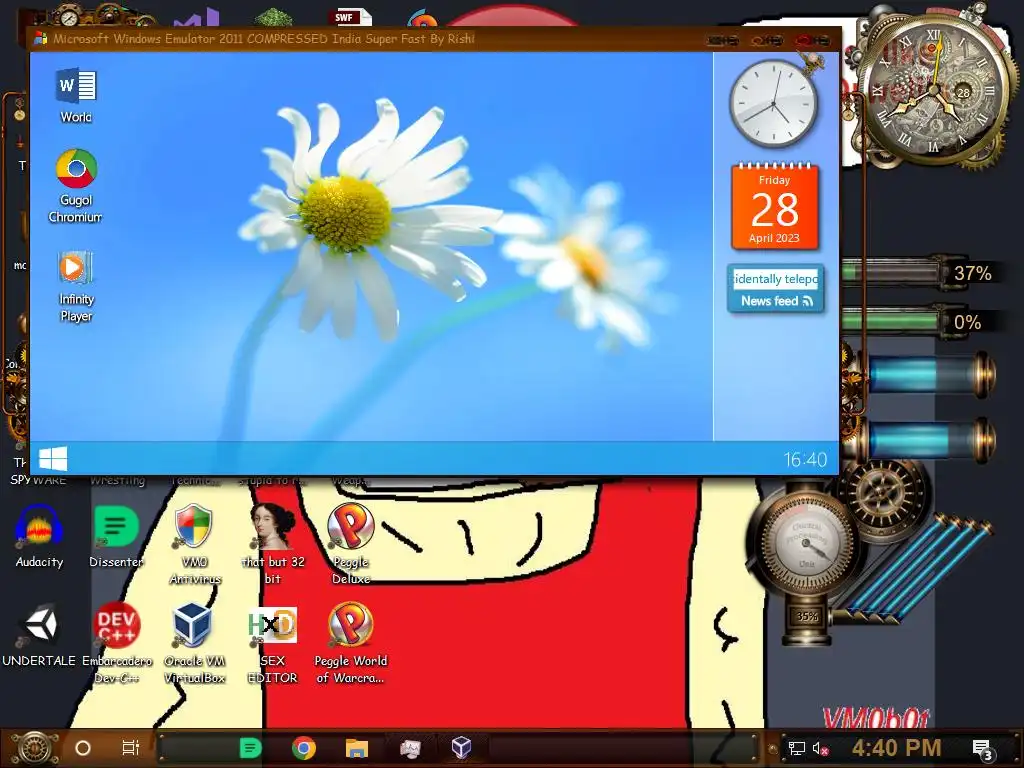The image size is (1024, 768).
Task: Open Dissenter from the taskbar
Action: pyautogui.click(x=251, y=748)
